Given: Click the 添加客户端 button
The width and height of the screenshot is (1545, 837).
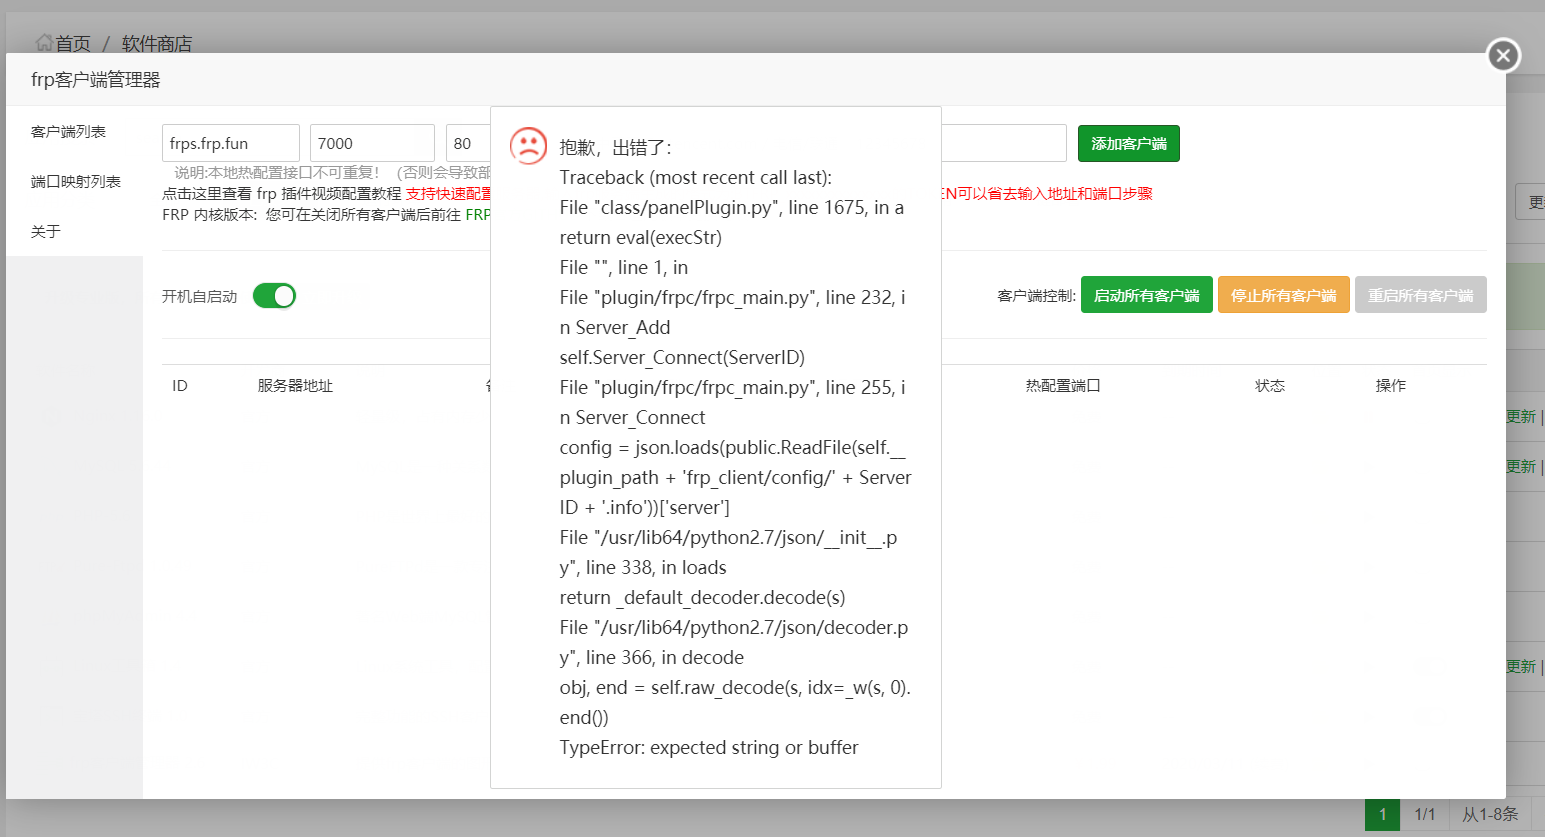Looking at the screenshot, I should [x=1128, y=143].
